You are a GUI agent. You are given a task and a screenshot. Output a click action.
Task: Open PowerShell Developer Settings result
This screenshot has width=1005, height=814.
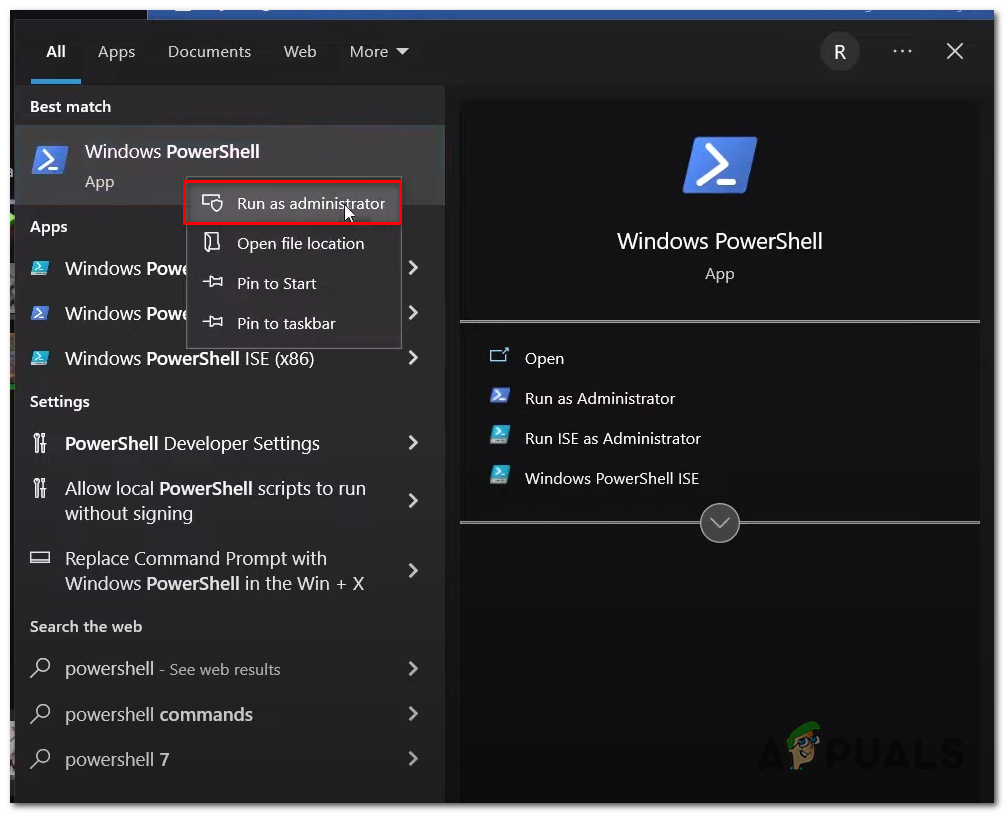(229, 443)
